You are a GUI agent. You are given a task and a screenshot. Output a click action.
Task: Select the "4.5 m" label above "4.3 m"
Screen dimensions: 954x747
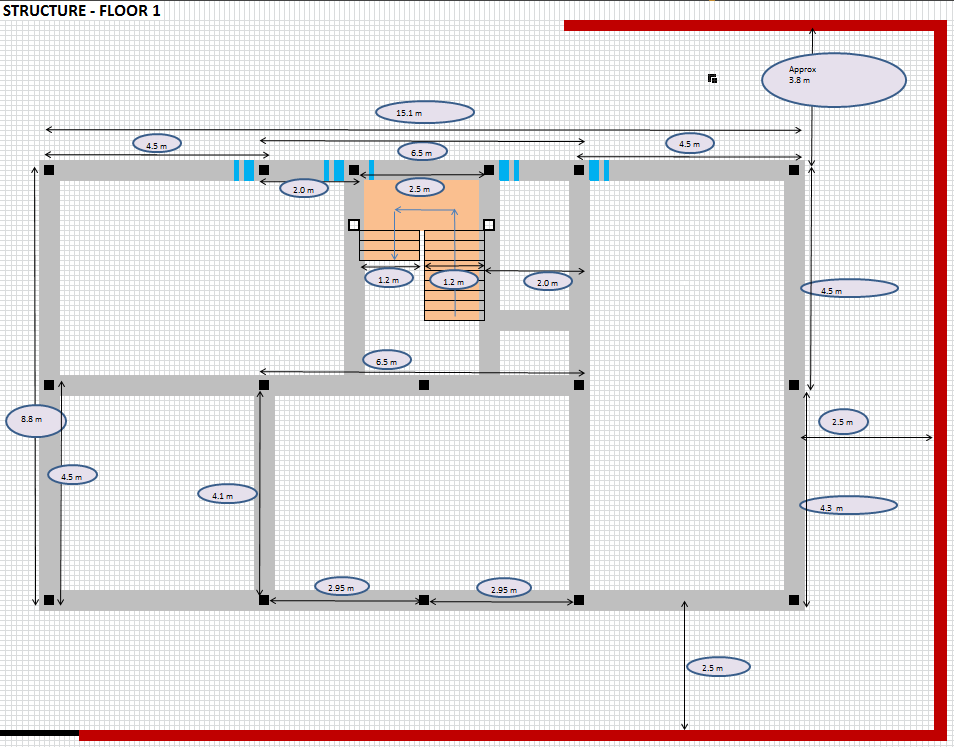(849, 288)
